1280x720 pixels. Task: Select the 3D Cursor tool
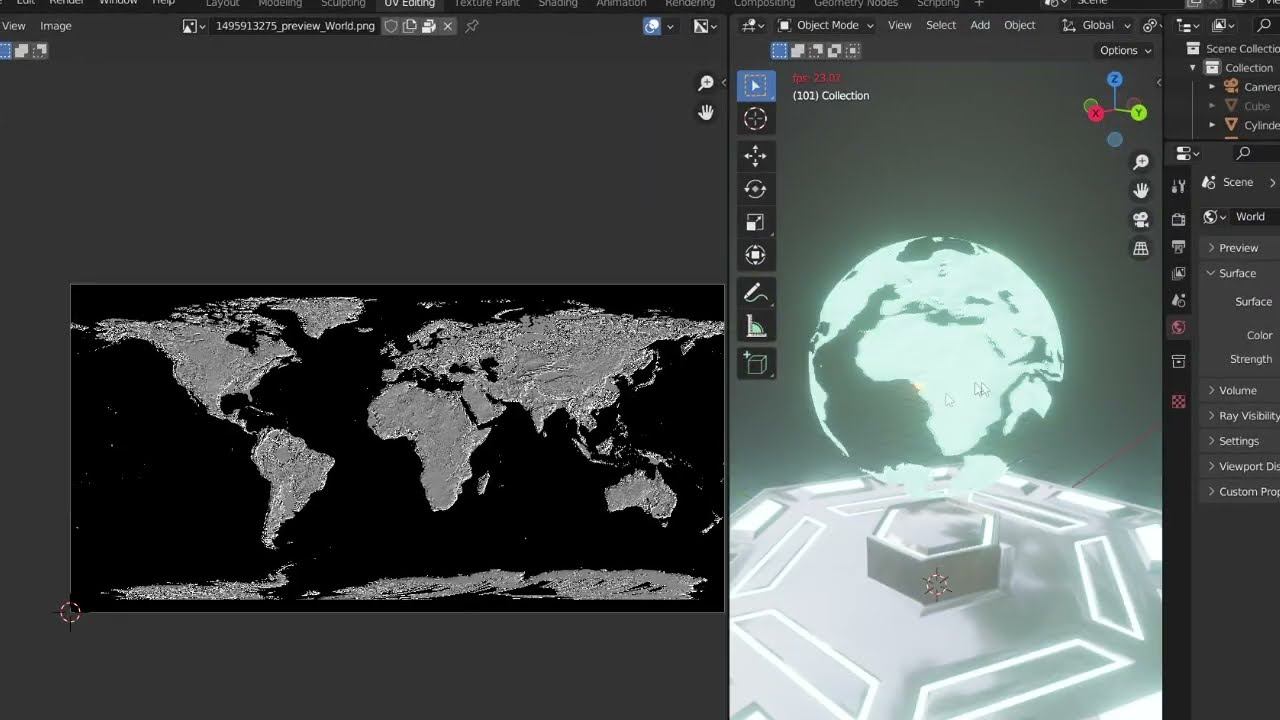point(755,119)
